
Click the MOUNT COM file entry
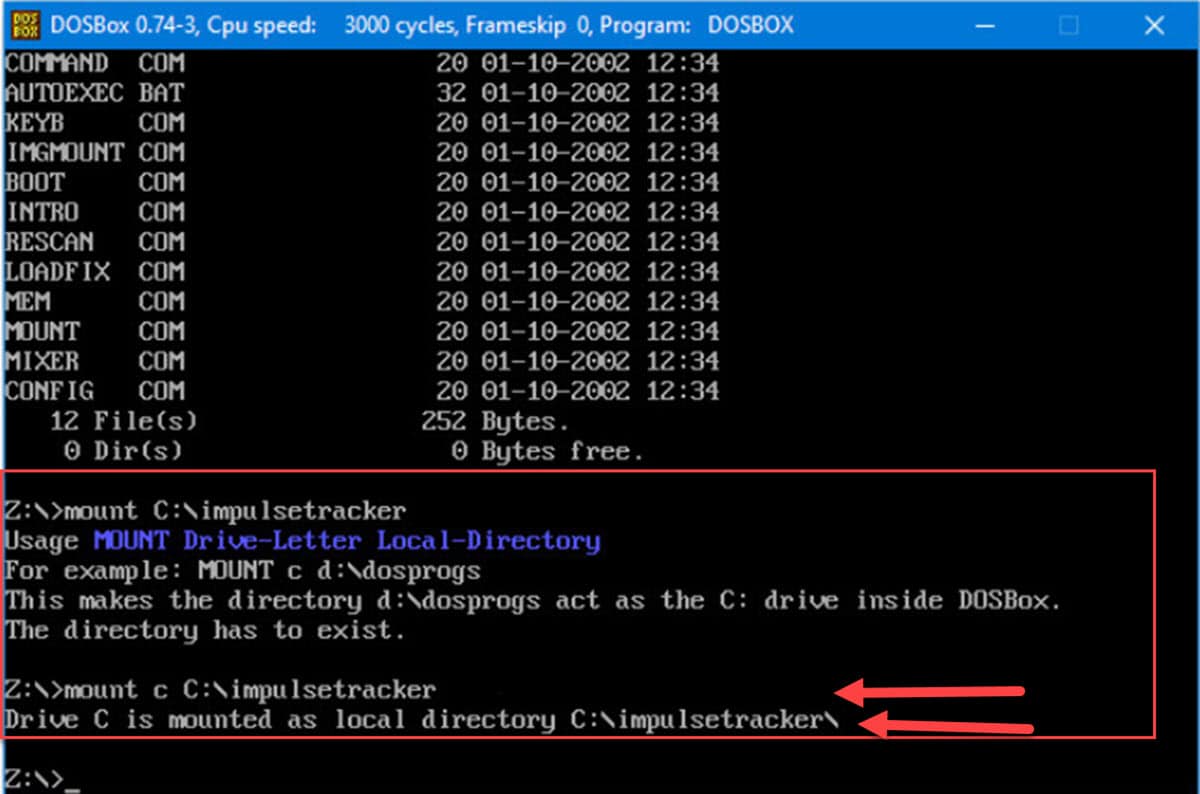pos(95,331)
